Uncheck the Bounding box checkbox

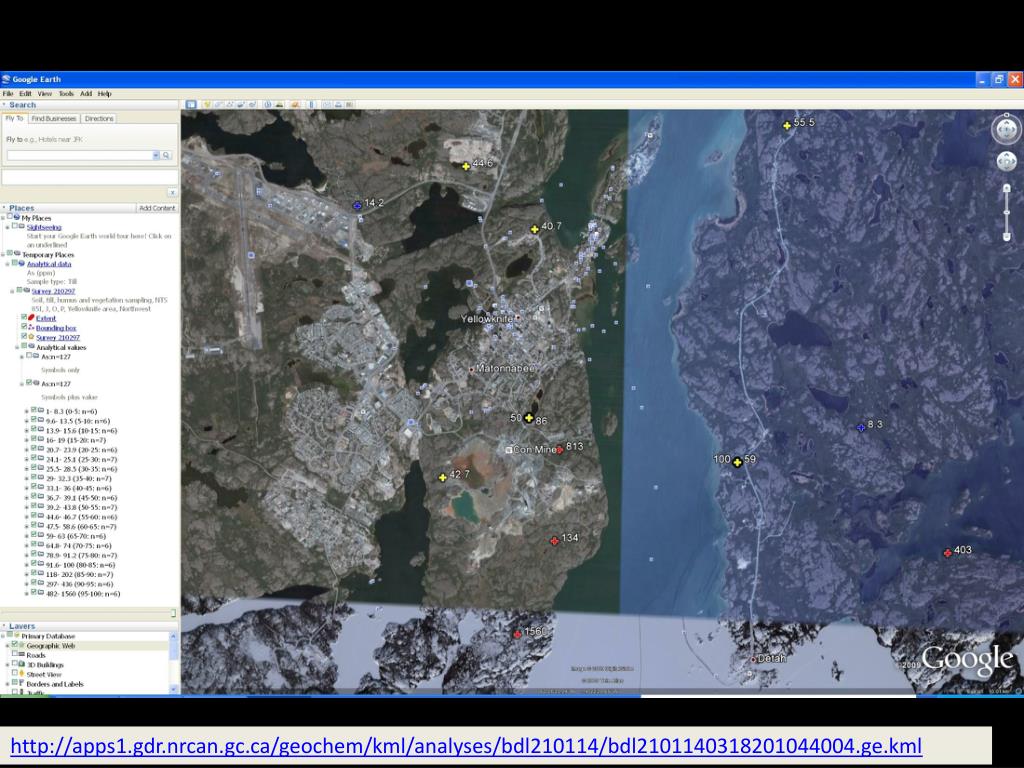[x=24, y=327]
